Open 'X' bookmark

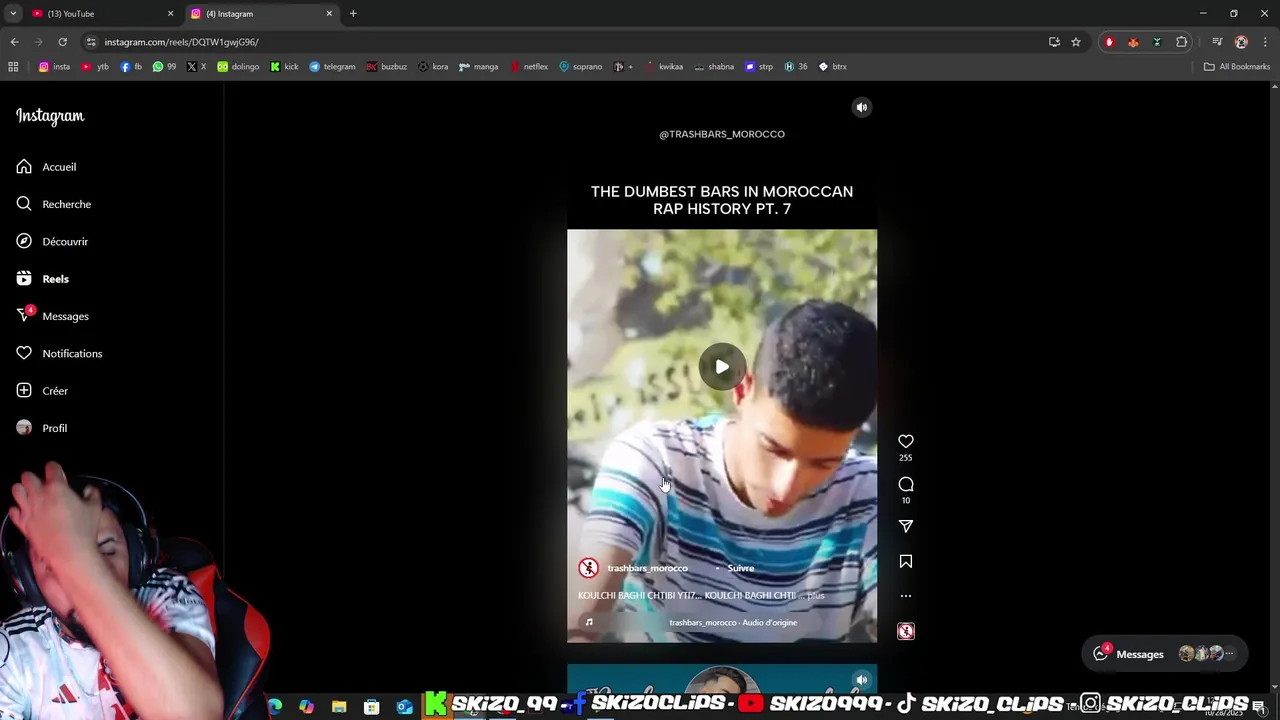[x=196, y=67]
